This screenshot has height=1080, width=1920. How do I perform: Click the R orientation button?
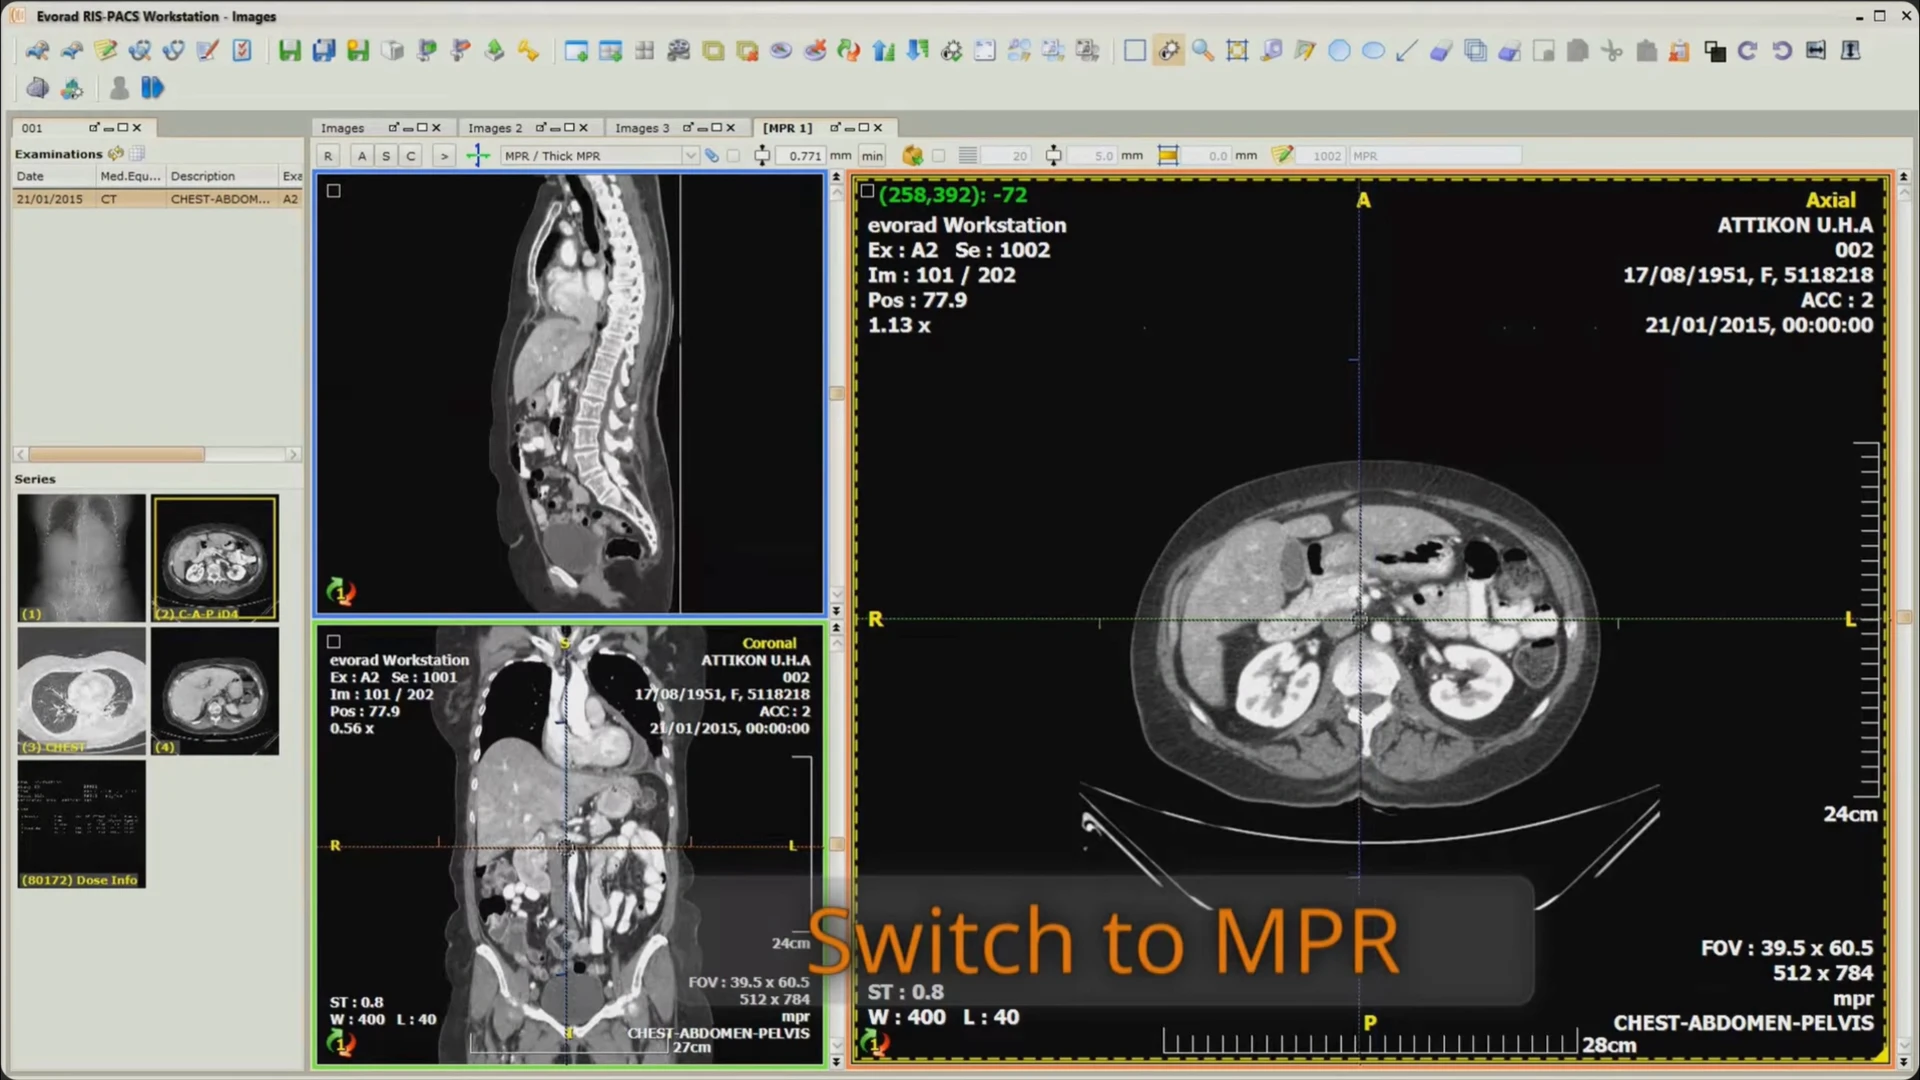(x=328, y=156)
